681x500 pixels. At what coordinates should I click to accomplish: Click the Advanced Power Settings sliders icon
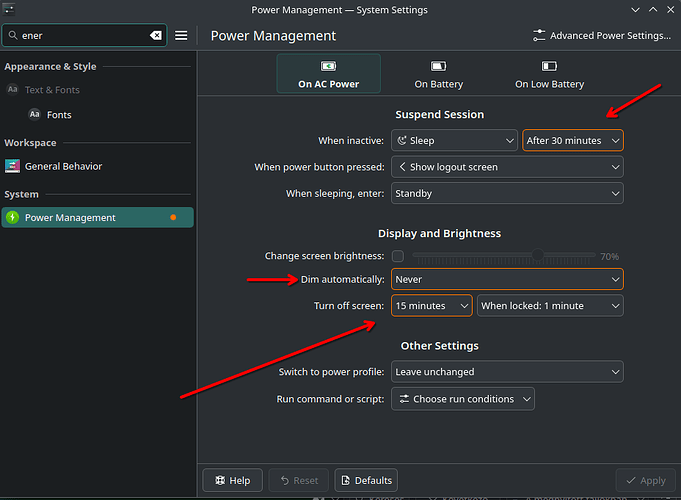(x=539, y=36)
